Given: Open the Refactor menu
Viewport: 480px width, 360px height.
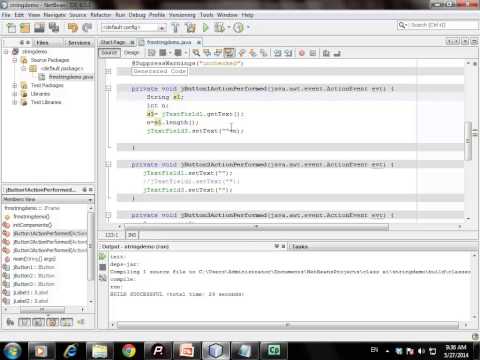Looking at the screenshot, I should coord(101,15).
